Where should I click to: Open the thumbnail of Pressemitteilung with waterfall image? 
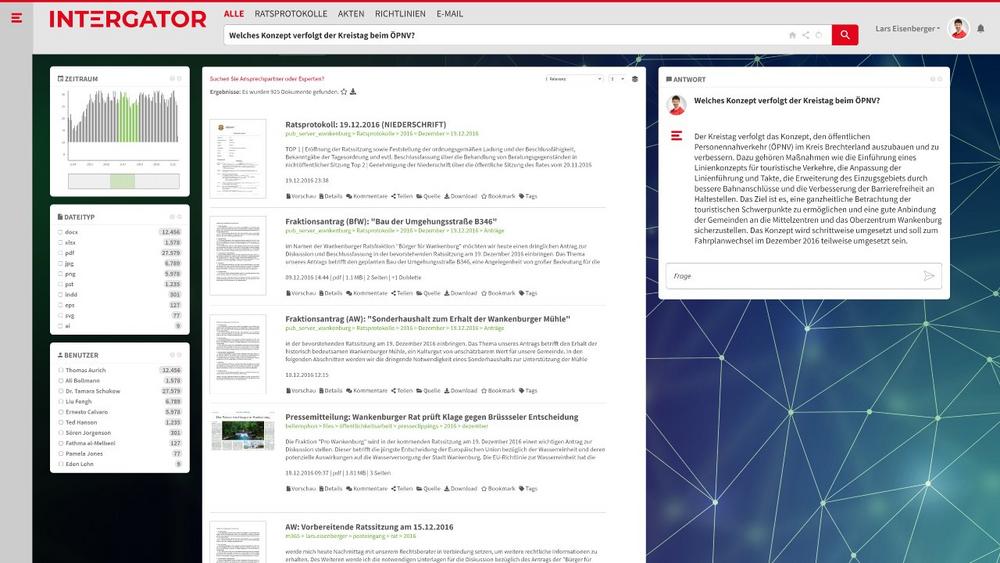243,432
